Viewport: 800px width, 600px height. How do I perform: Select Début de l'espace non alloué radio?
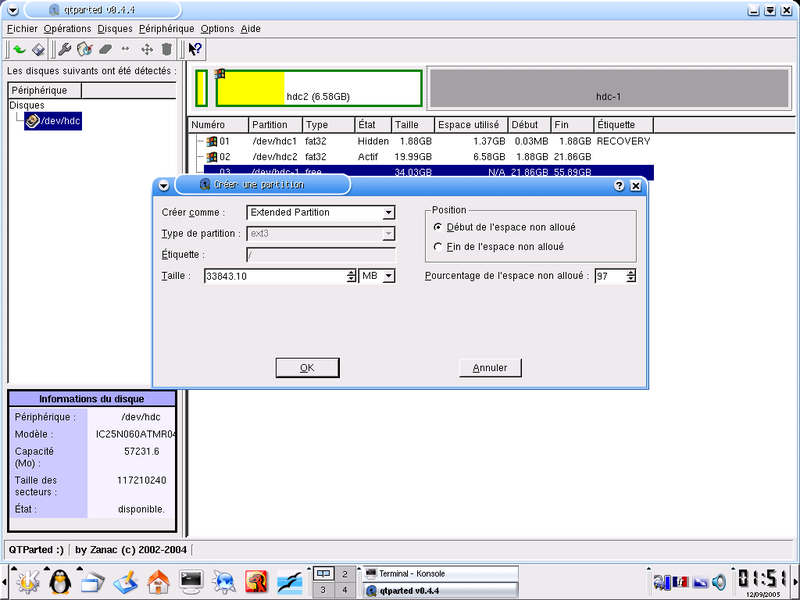coord(438,227)
